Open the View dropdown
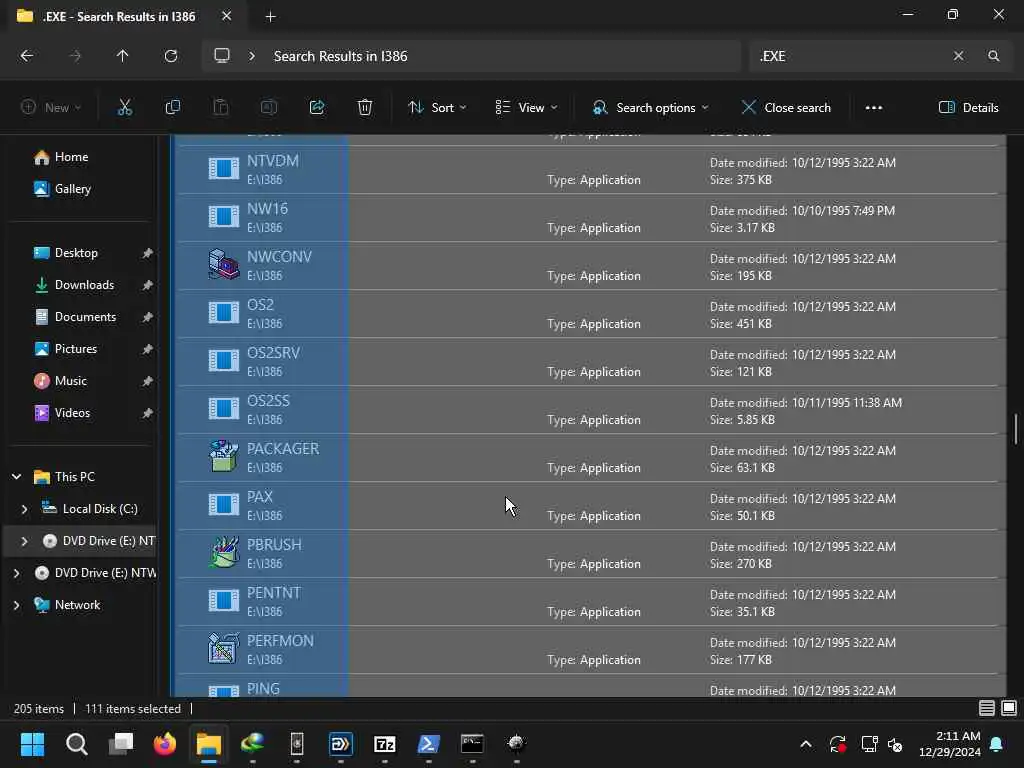 [x=526, y=108]
